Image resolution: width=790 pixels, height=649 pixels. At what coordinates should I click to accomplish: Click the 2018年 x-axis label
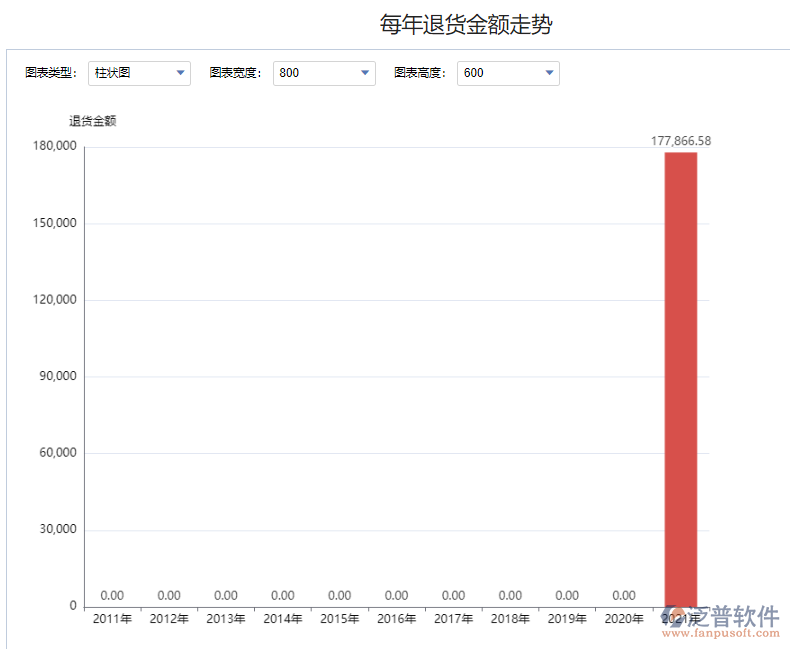point(510,618)
